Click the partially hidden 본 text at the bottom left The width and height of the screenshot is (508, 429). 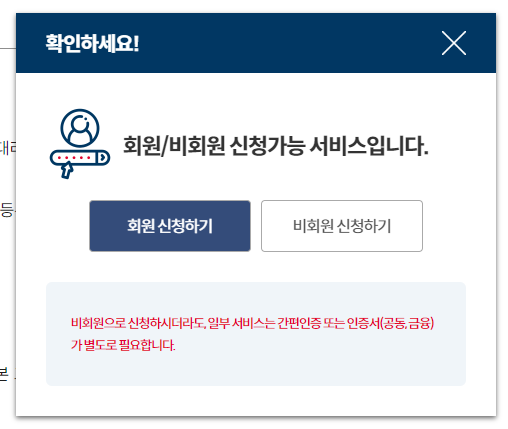point(4,374)
